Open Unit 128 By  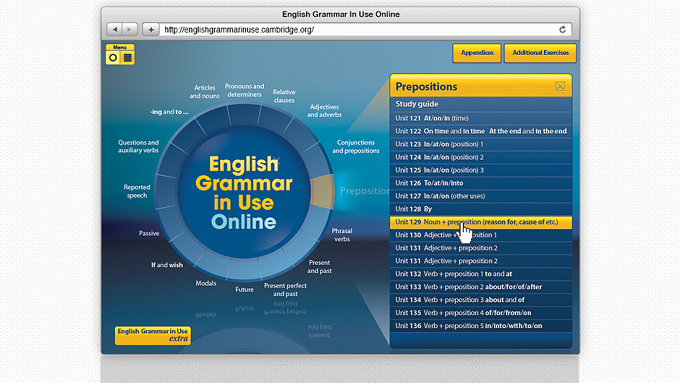click(x=481, y=209)
